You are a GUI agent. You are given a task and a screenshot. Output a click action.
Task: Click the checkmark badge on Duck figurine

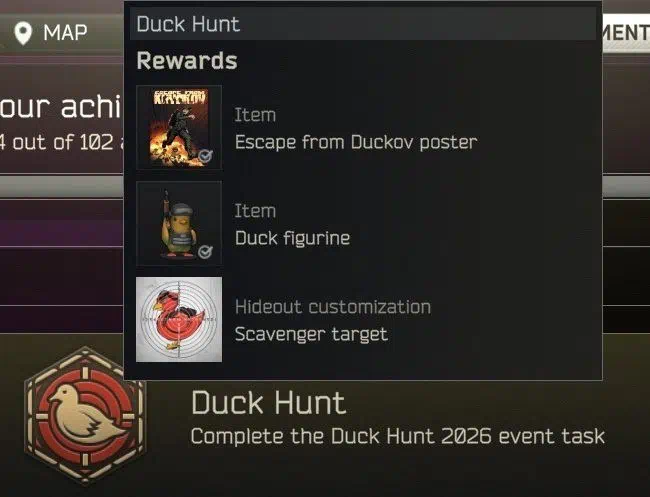pos(205,252)
